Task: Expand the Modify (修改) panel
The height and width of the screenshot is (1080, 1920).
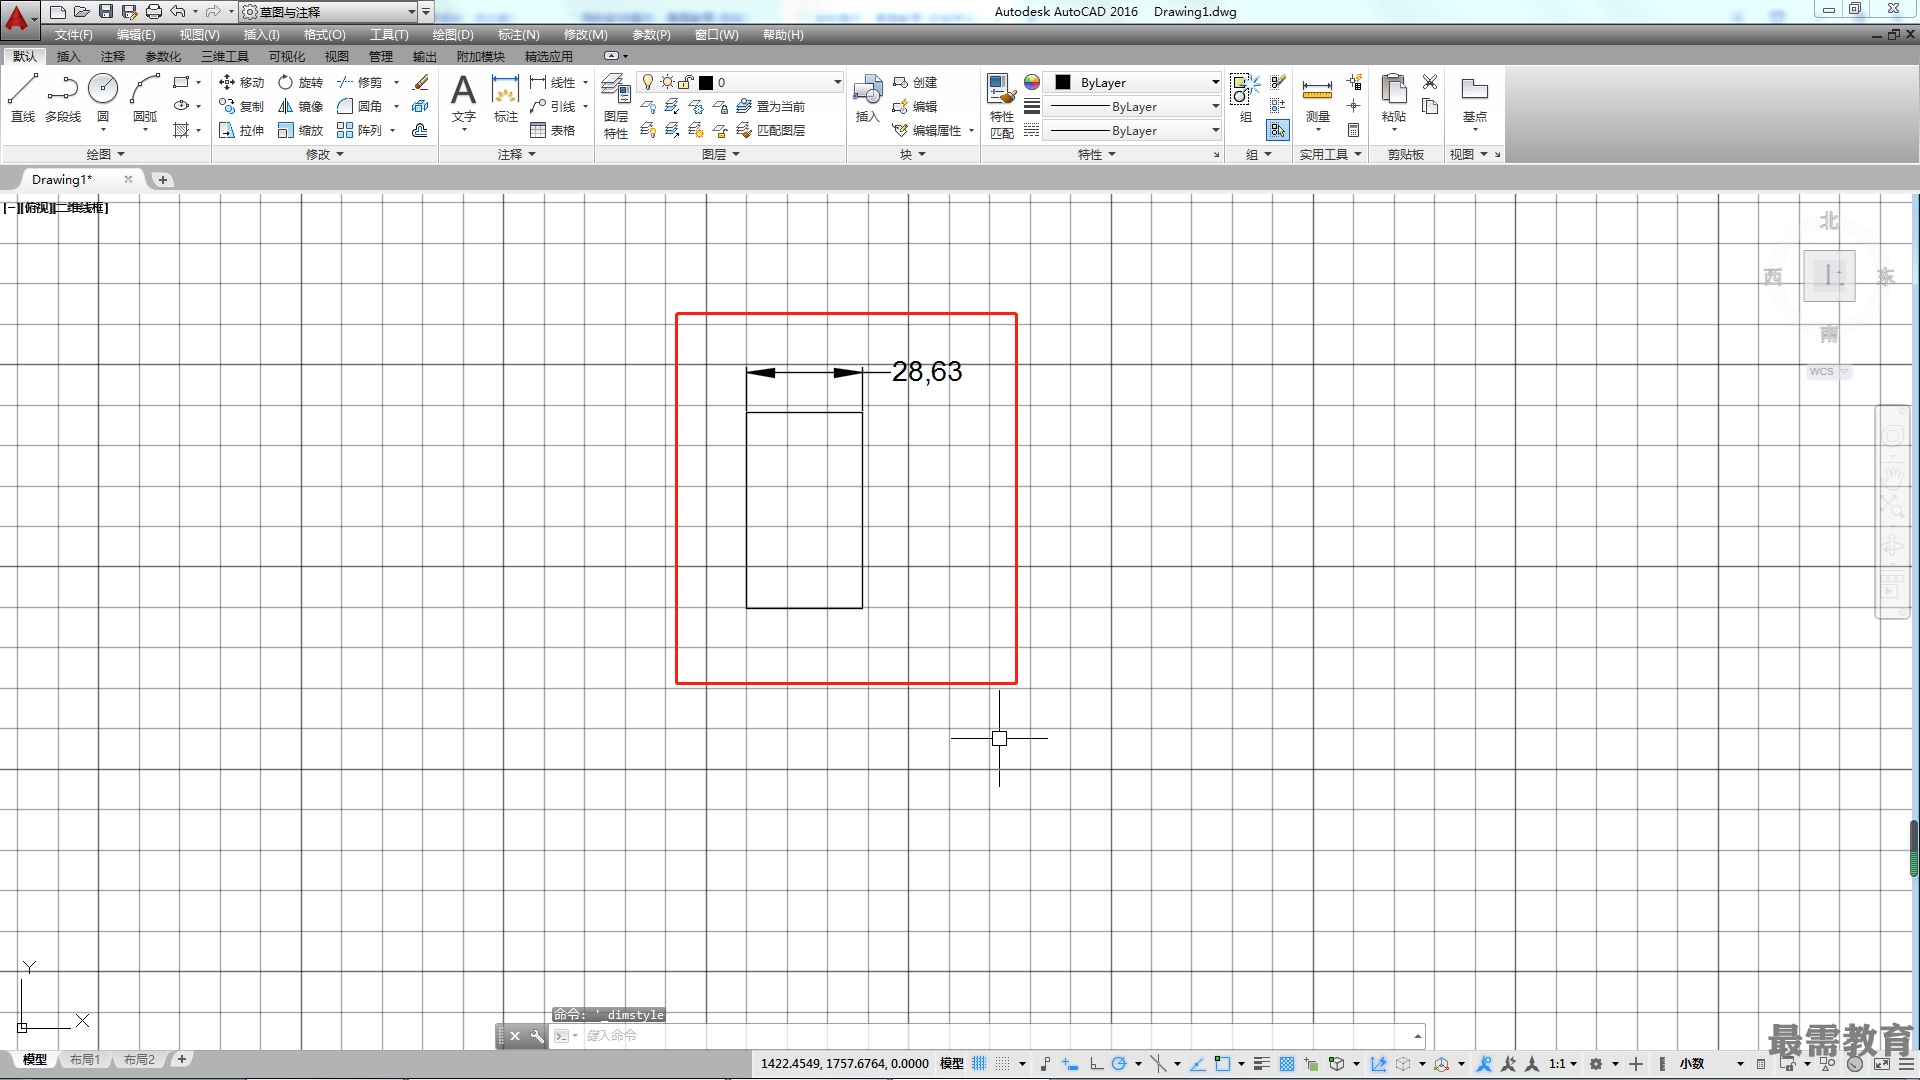Action: 325,154
